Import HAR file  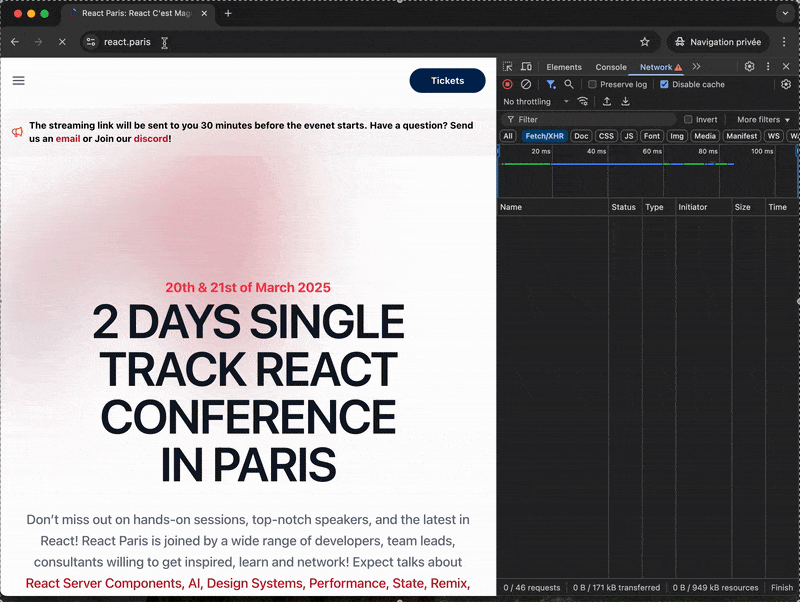coord(607,102)
